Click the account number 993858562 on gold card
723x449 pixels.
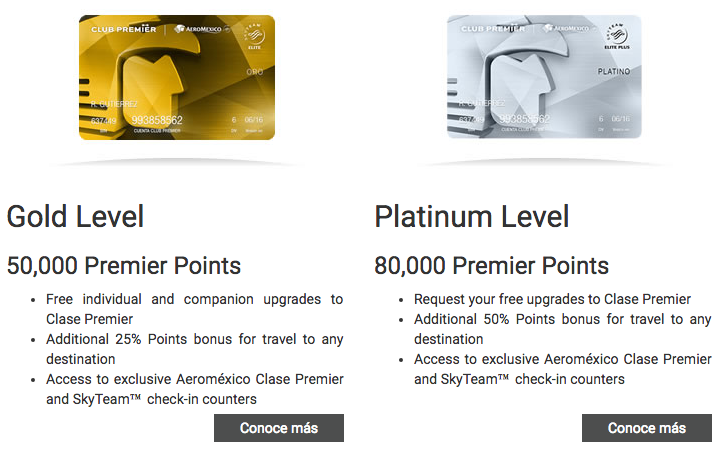tap(157, 120)
